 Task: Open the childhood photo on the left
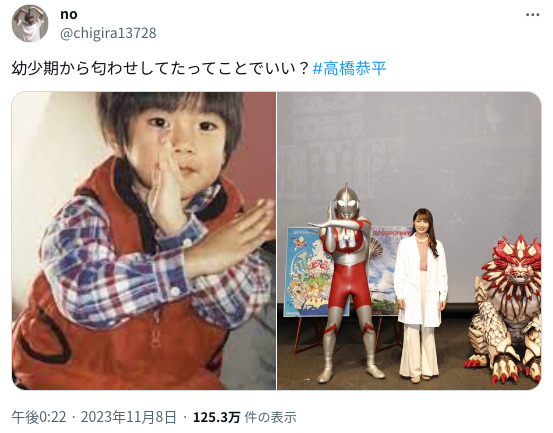coord(144,241)
